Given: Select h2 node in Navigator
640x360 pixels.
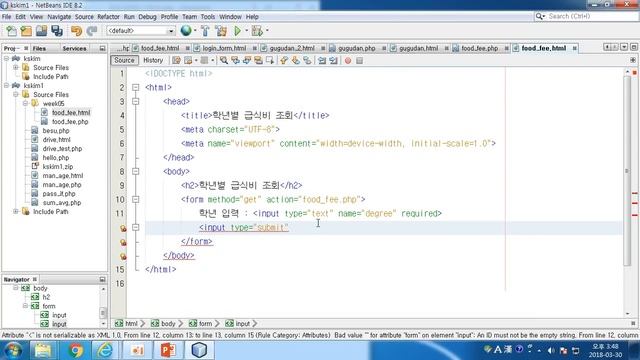Looking at the screenshot, I should [46, 297].
